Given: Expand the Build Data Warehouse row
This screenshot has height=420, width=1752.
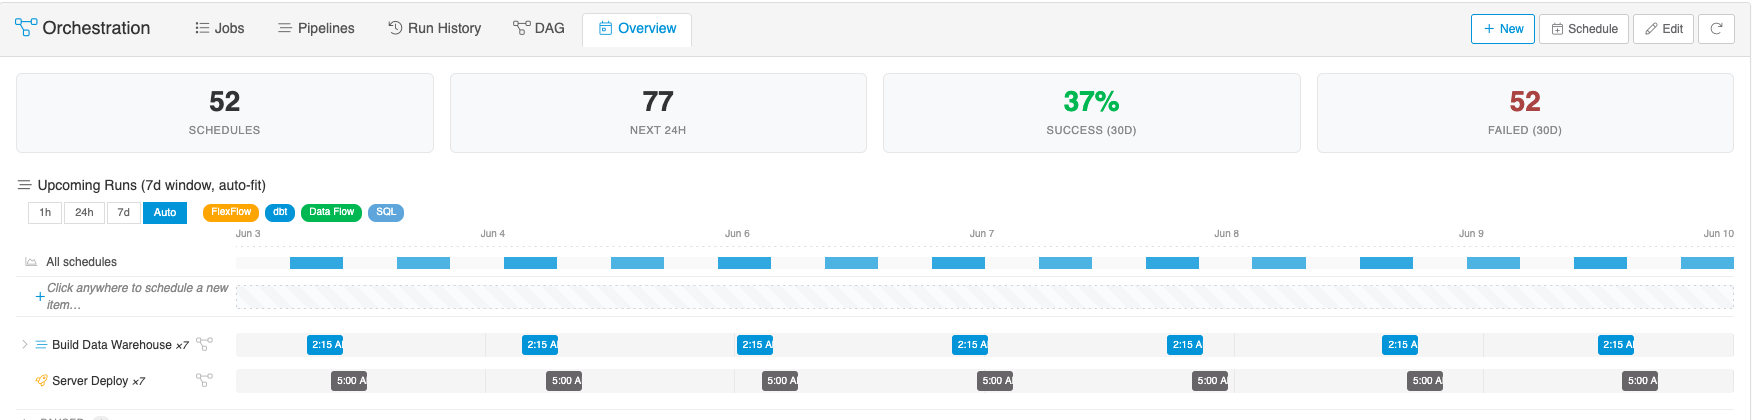Looking at the screenshot, I should [24, 344].
